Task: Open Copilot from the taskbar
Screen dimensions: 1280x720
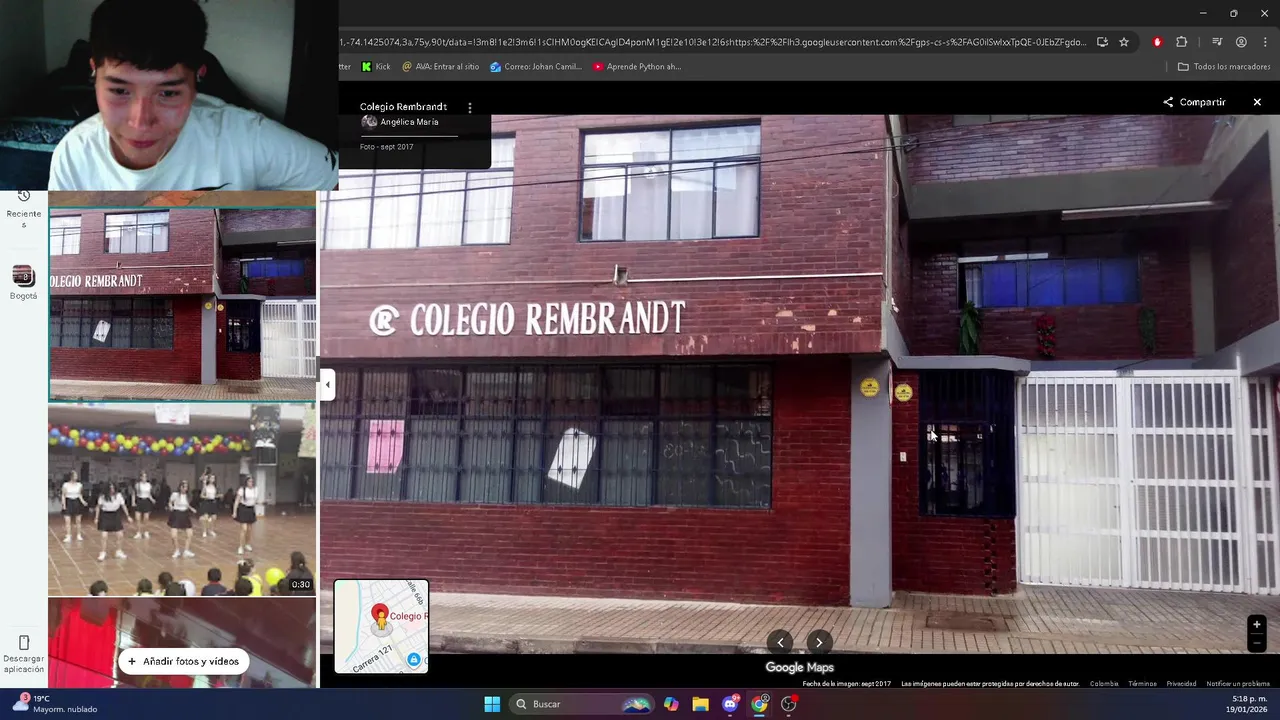Action: click(671, 704)
